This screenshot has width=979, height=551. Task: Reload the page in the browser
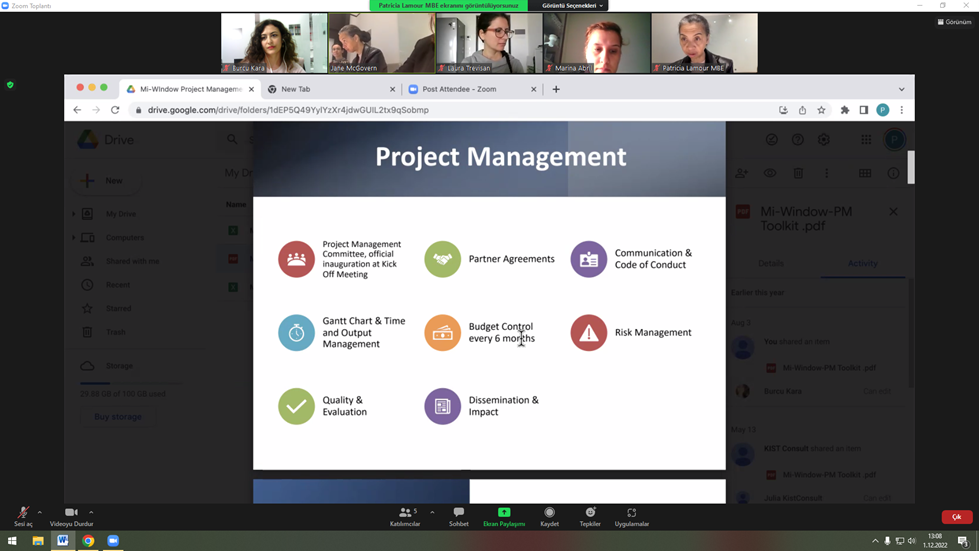point(115,110)
